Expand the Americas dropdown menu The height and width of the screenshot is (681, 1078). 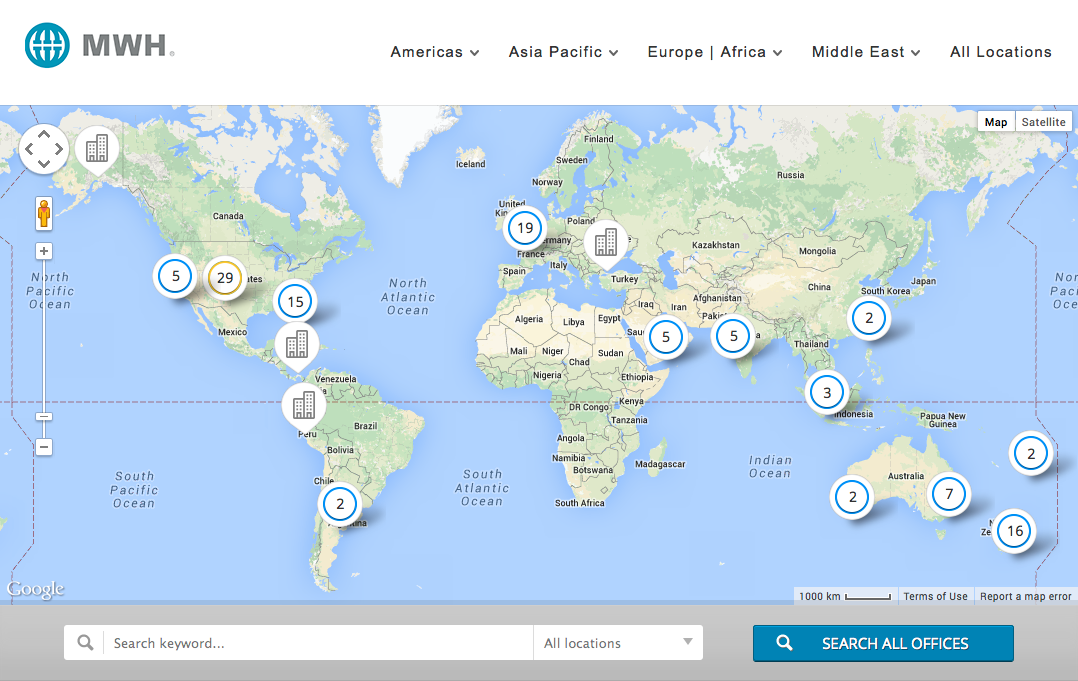click(434, 52)
